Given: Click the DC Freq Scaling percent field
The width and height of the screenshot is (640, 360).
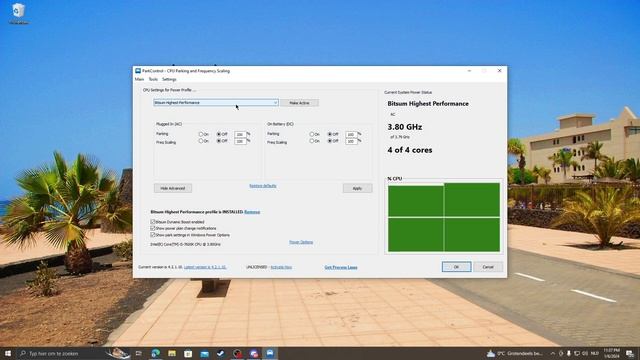Looking at the screenshot, I should [351, 141].
